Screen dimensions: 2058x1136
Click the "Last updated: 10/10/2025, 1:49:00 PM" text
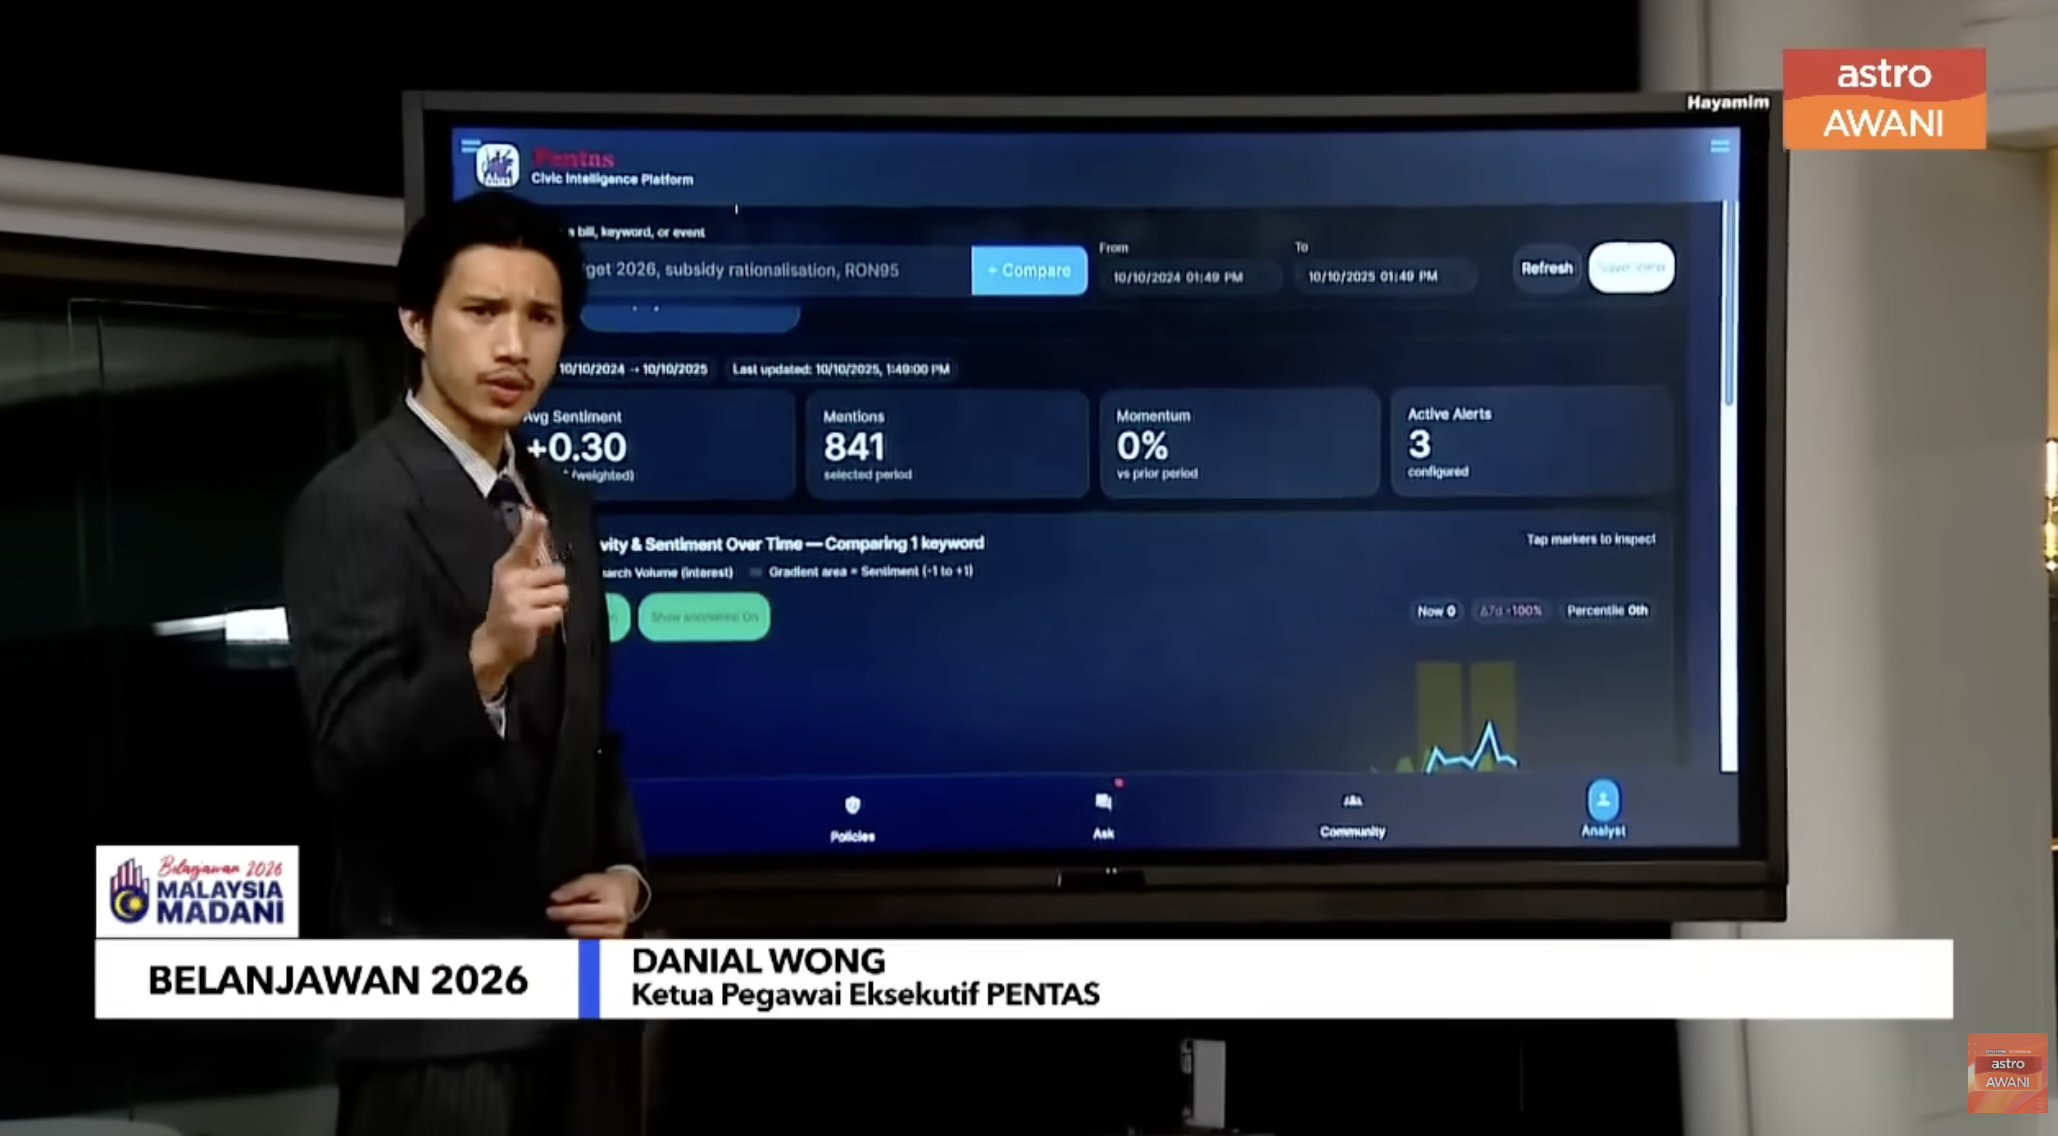[x=841, y=369]
